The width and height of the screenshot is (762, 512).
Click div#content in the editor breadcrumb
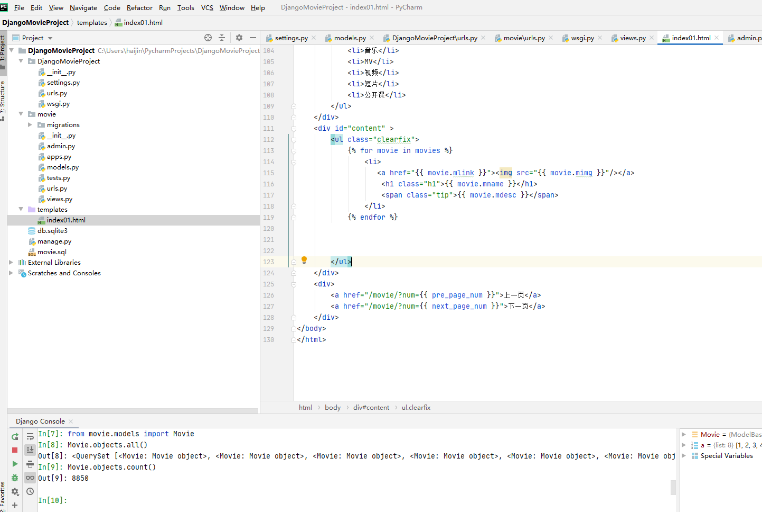click(x=371, y=407)
